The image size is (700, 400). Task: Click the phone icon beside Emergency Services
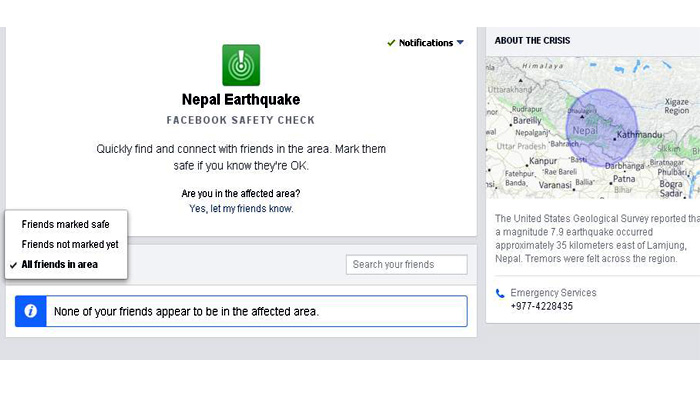(500, 294)
